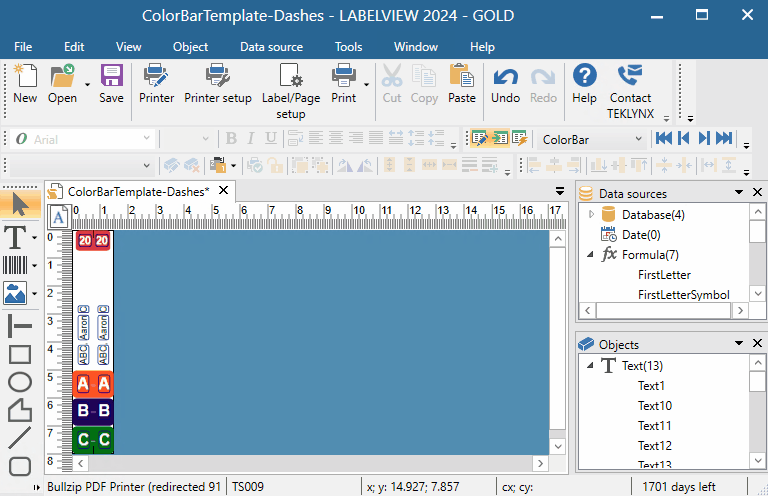768x496 pixels.
Task: Open the Data source menu
Action: pos(271,47)
